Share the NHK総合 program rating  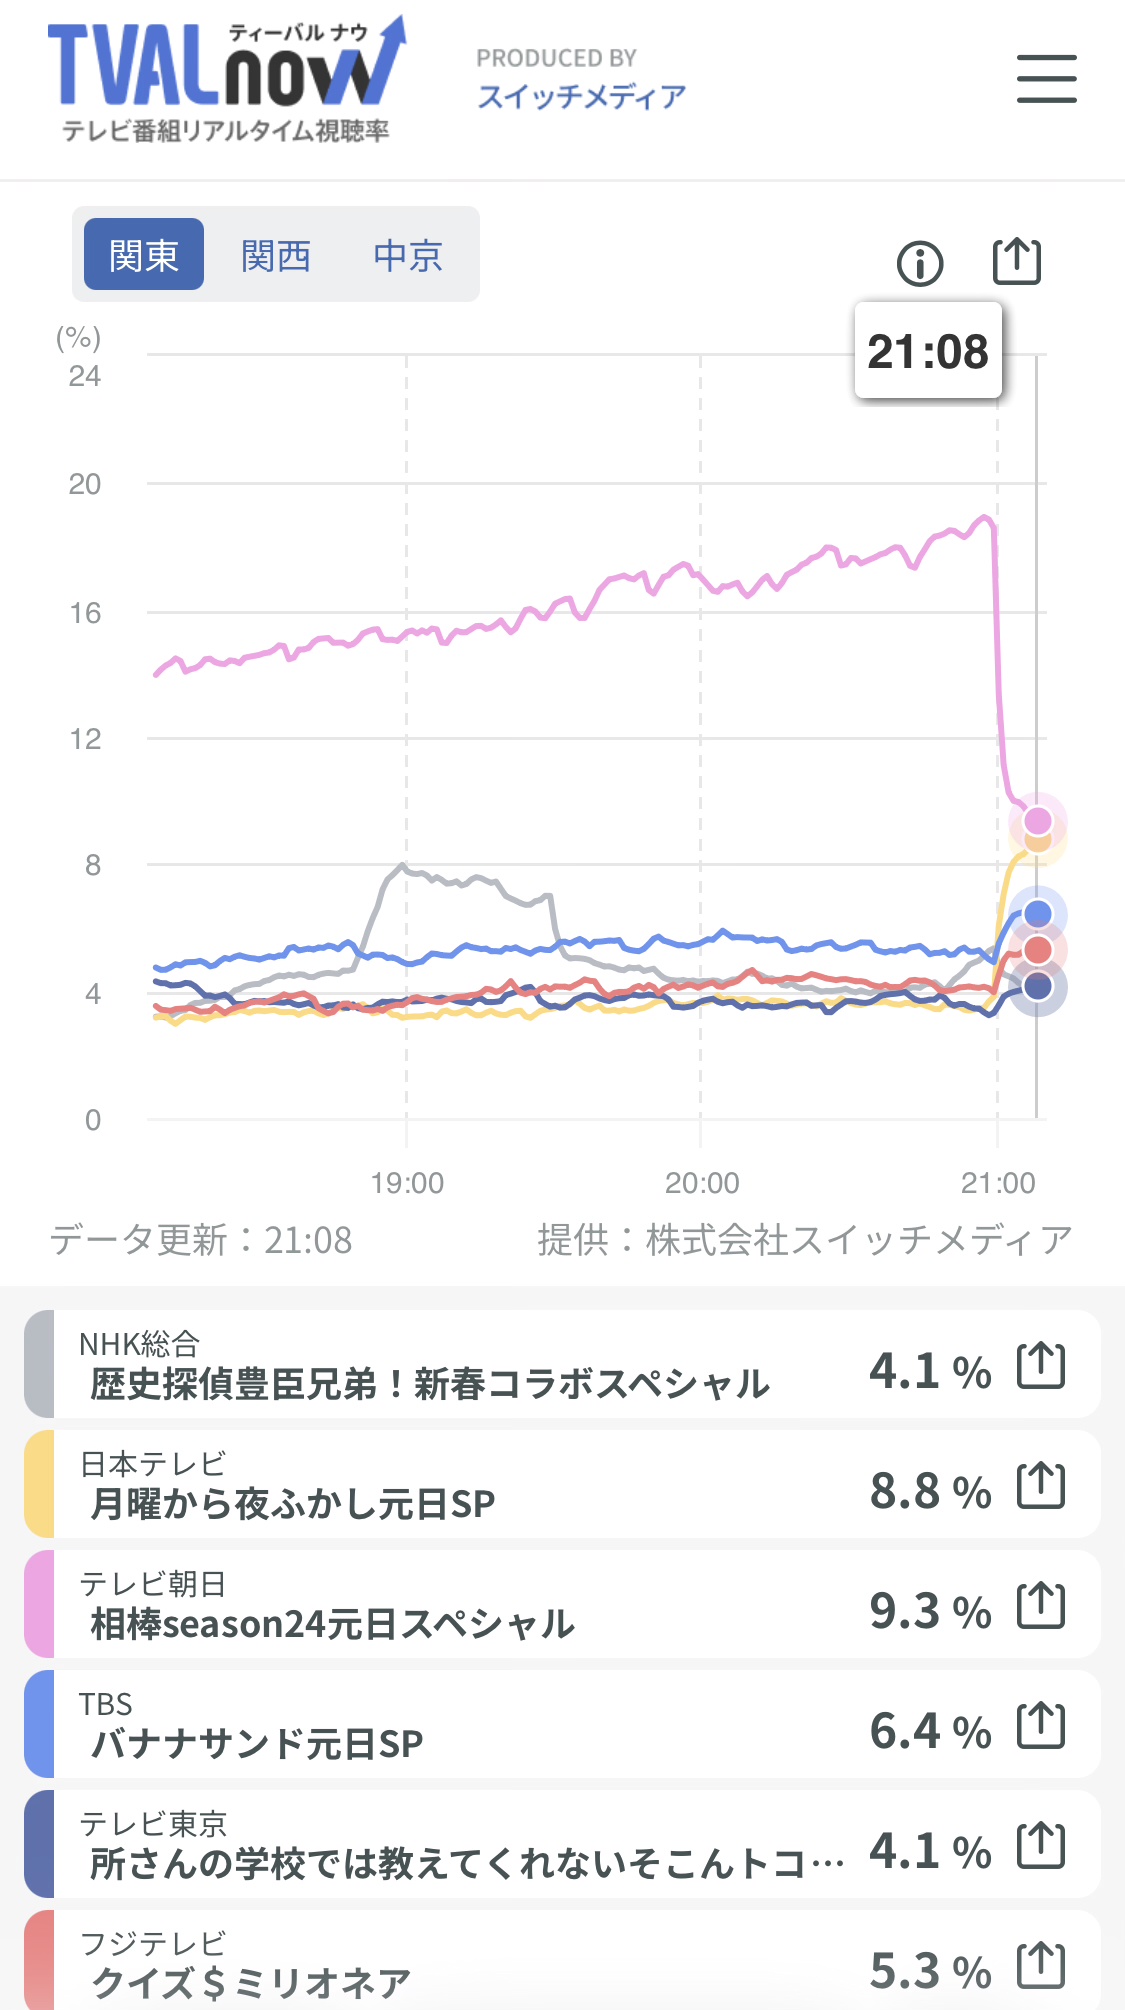1041,1366
